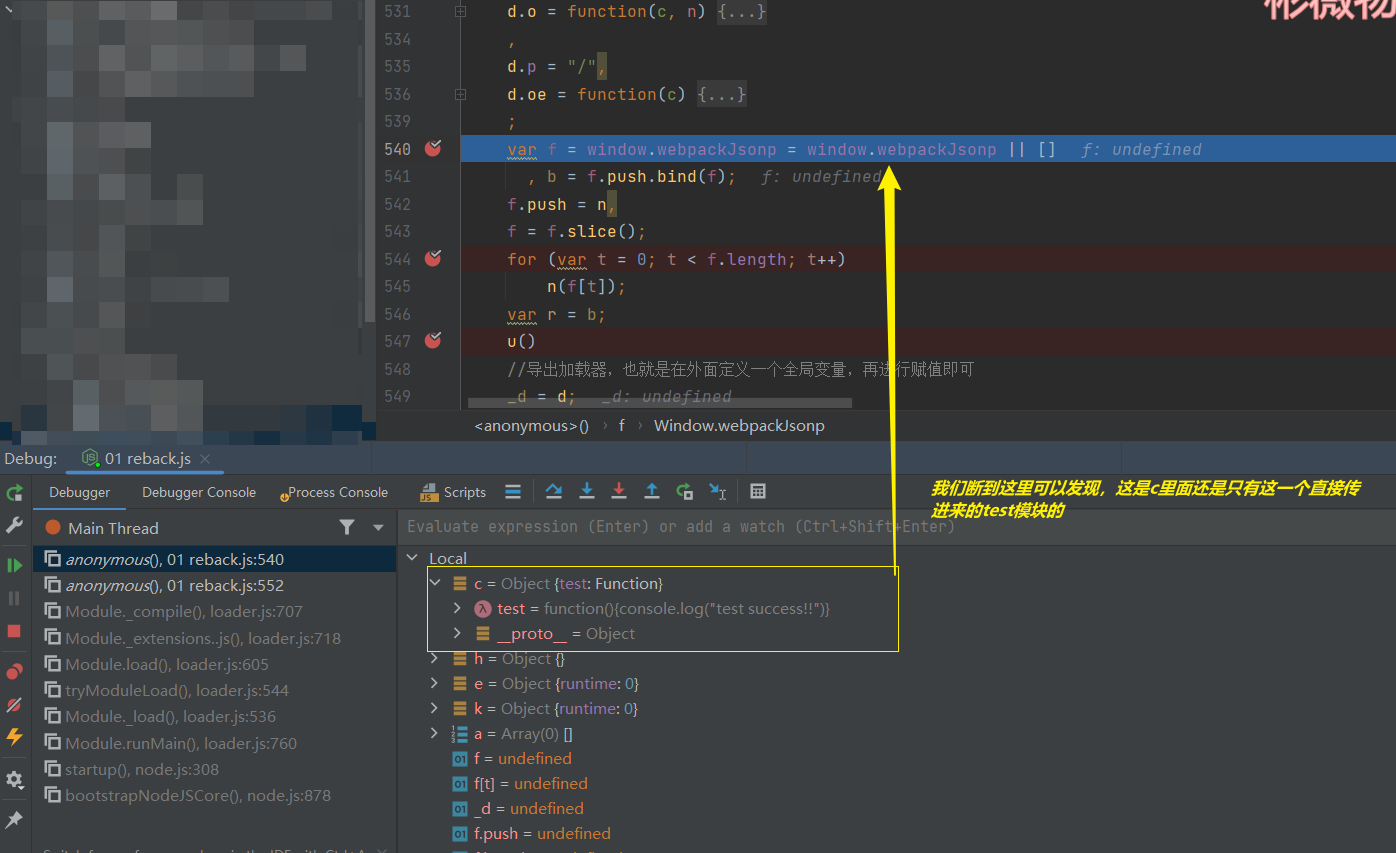Expand the test function entry
This screenshot has width=1396, height=853.
[457, 608]
